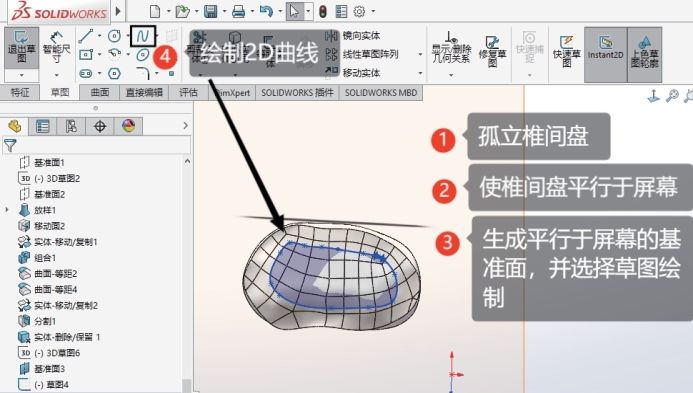
Task: Select the Straight Slot tool
Action: (85, 73)
